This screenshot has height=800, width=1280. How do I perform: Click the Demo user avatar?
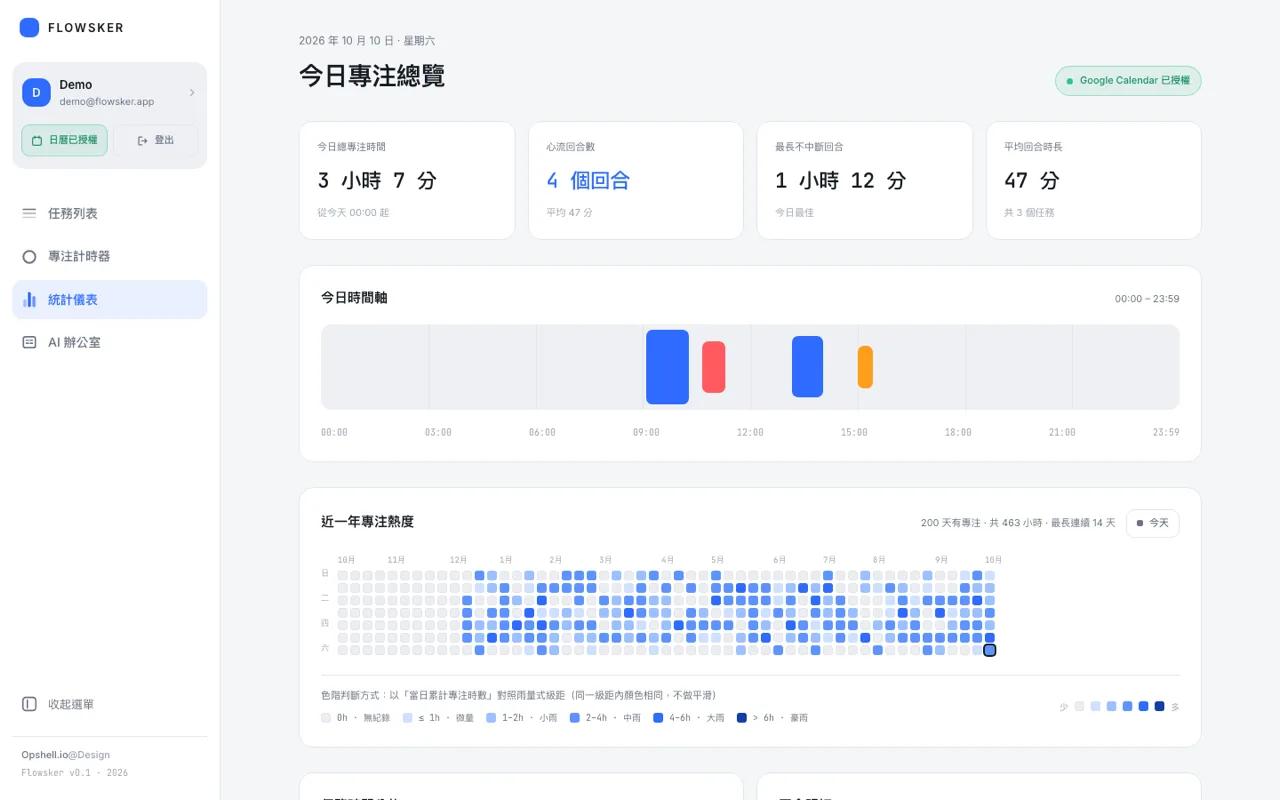click(x=36, y=93)
